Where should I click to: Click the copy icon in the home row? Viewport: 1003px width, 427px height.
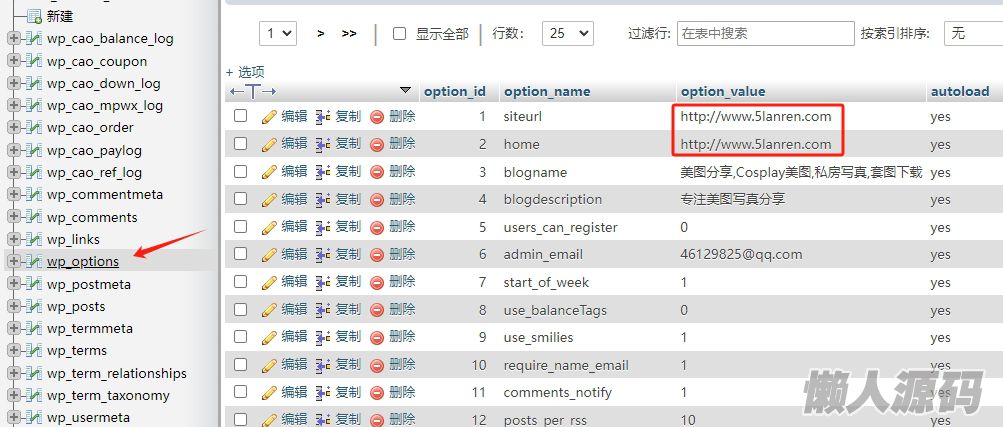(x=323, y=144)
